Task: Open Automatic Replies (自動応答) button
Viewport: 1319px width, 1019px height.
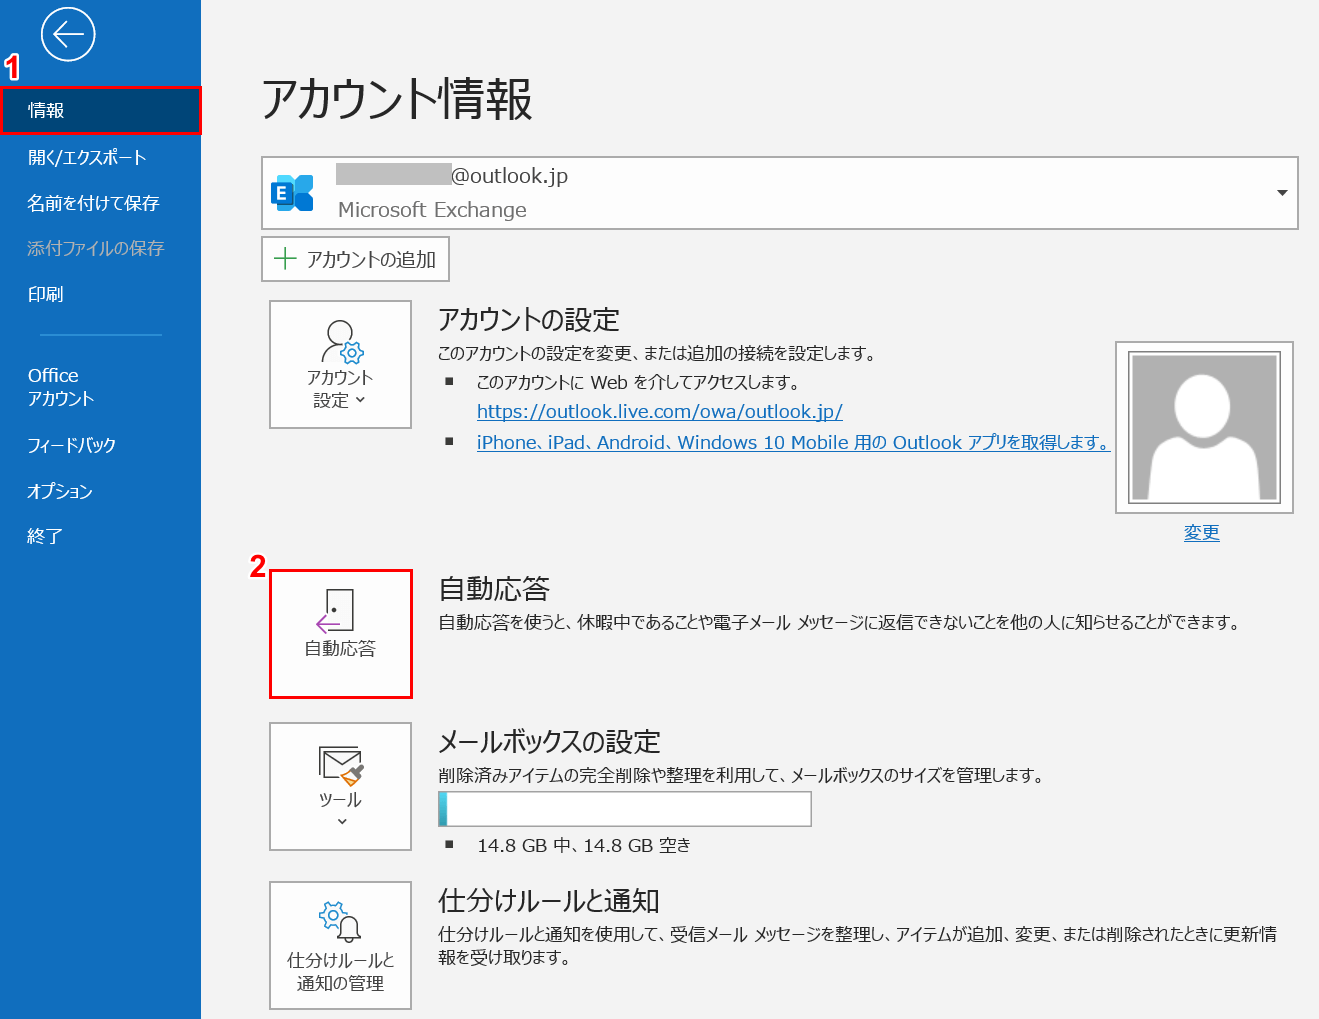Action: point(340,634)
